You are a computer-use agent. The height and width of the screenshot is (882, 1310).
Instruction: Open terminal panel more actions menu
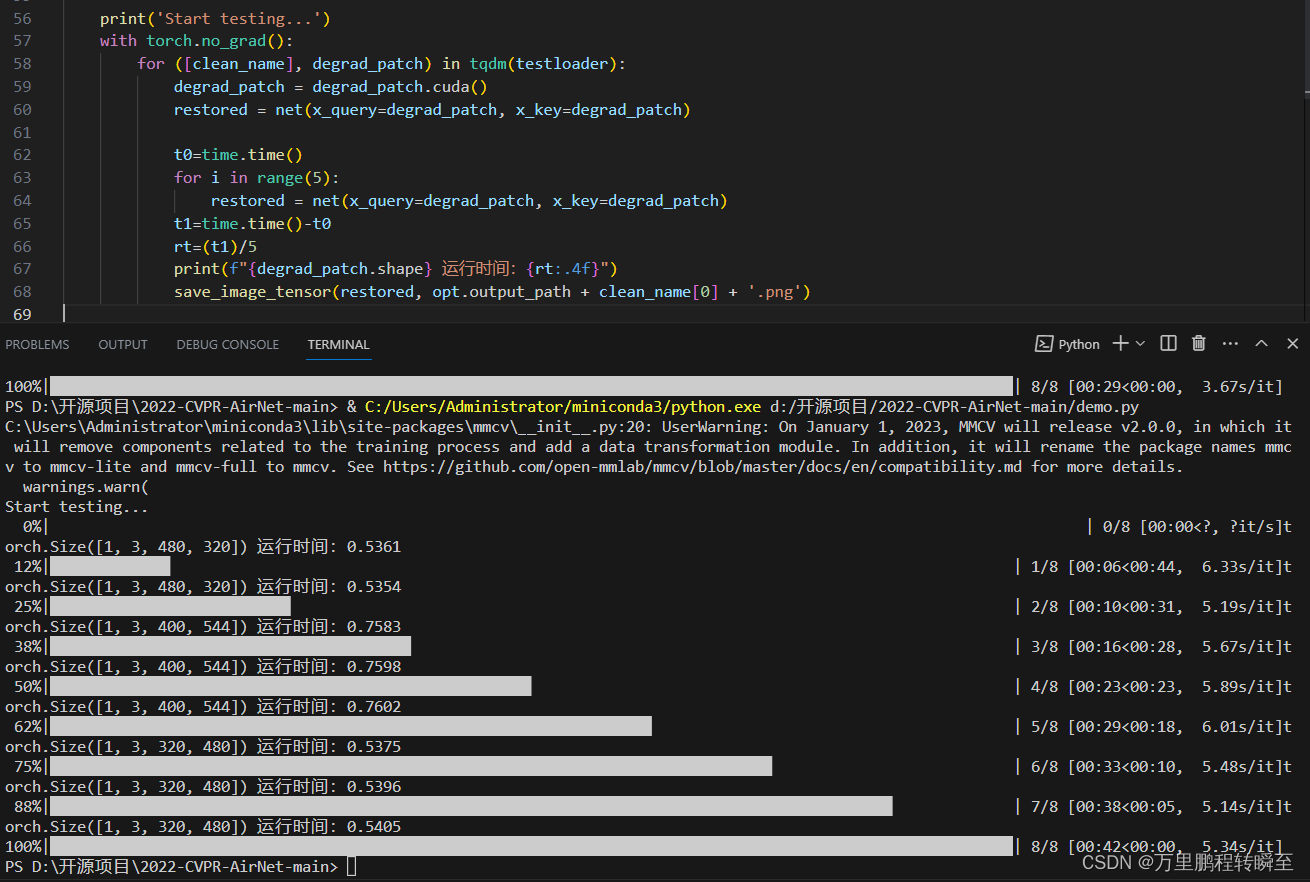point(1231,343)
